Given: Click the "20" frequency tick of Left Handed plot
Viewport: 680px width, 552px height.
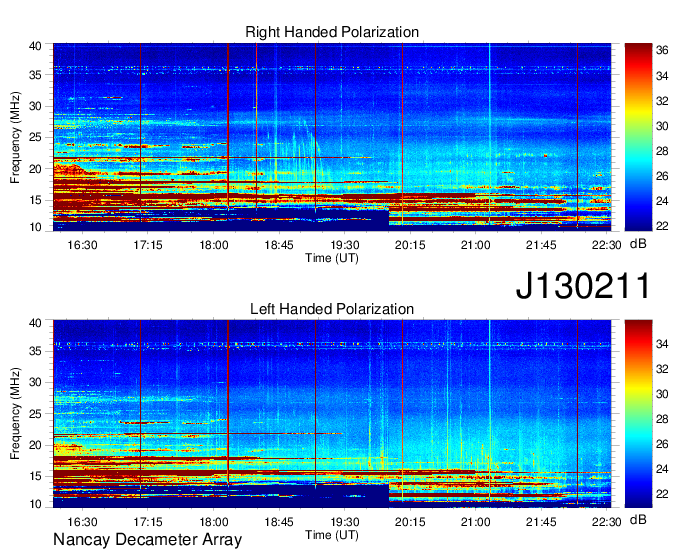Looking at the screenshot, I should click(35, 445).
